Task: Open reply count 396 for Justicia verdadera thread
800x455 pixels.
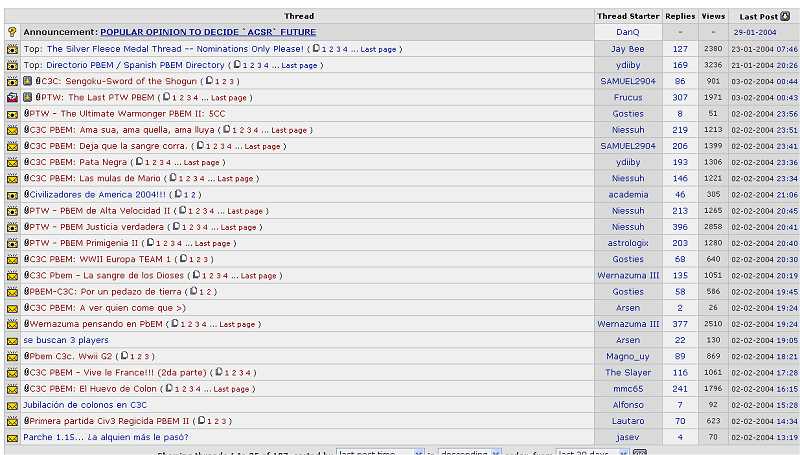Action: [680, 227]
